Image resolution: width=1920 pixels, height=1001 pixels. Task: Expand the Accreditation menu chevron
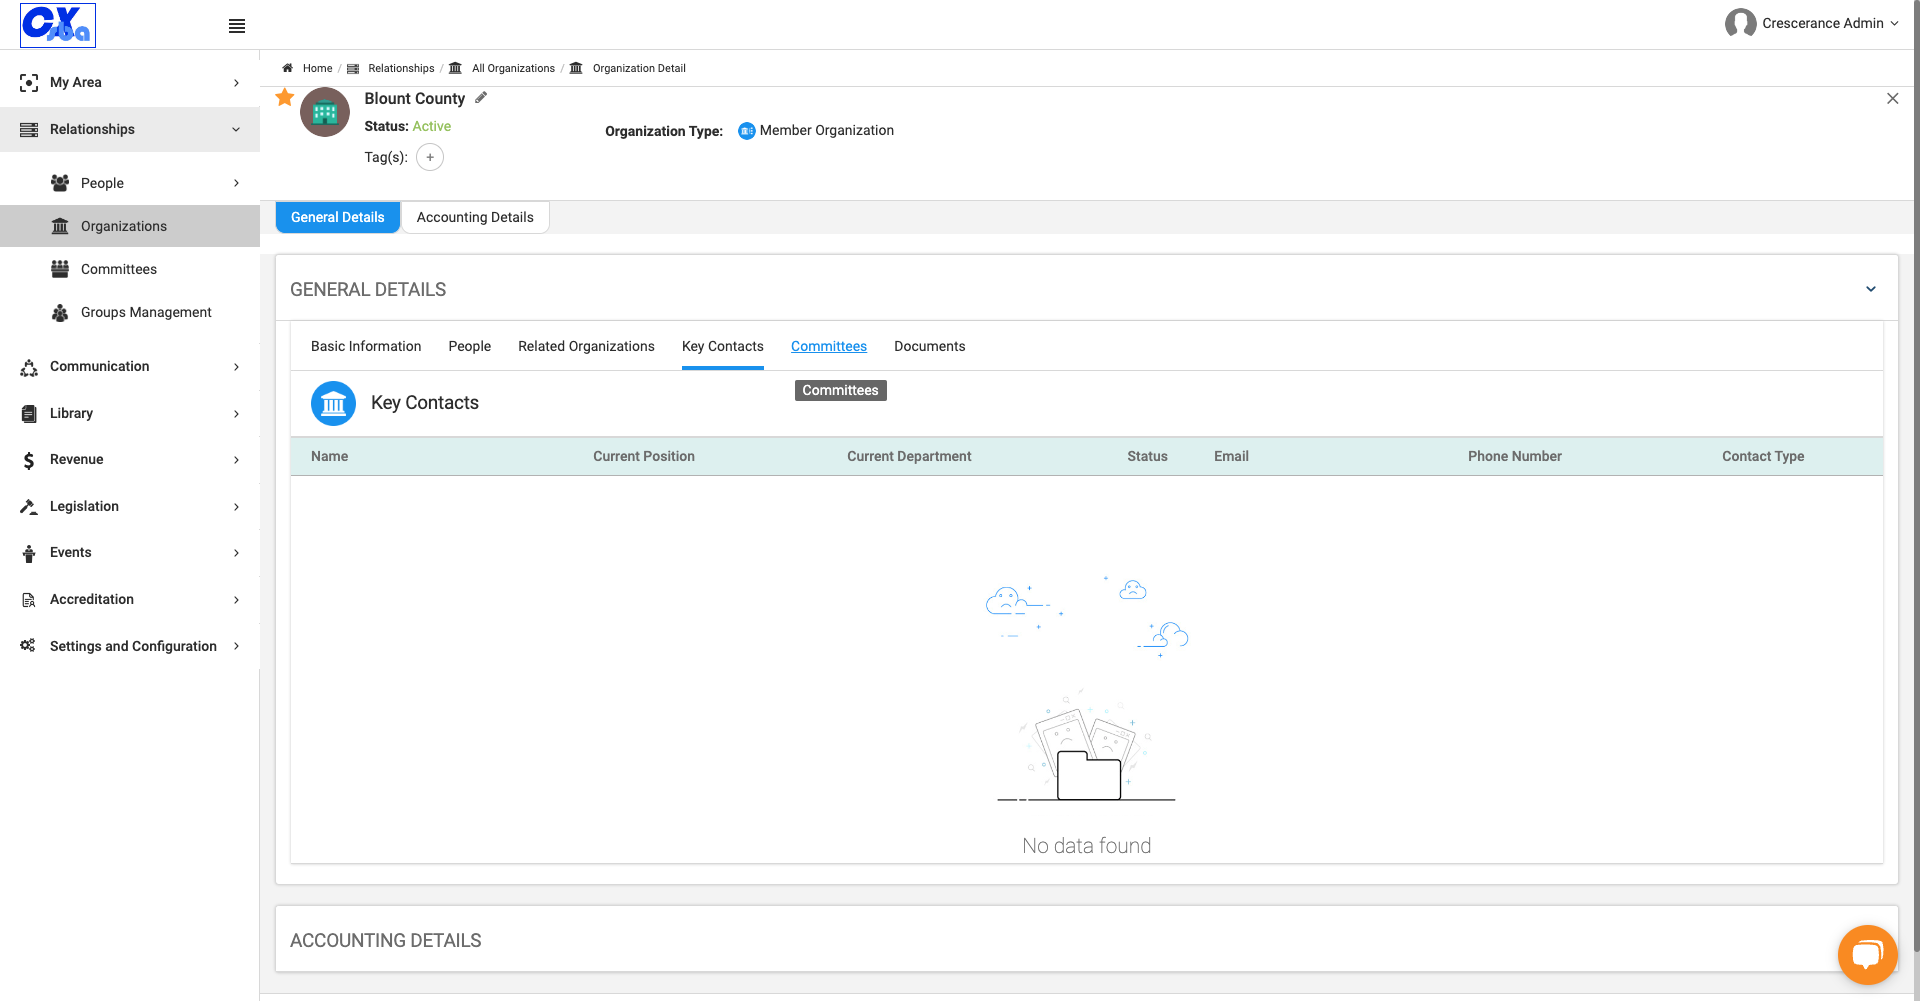tap(236, 600)
